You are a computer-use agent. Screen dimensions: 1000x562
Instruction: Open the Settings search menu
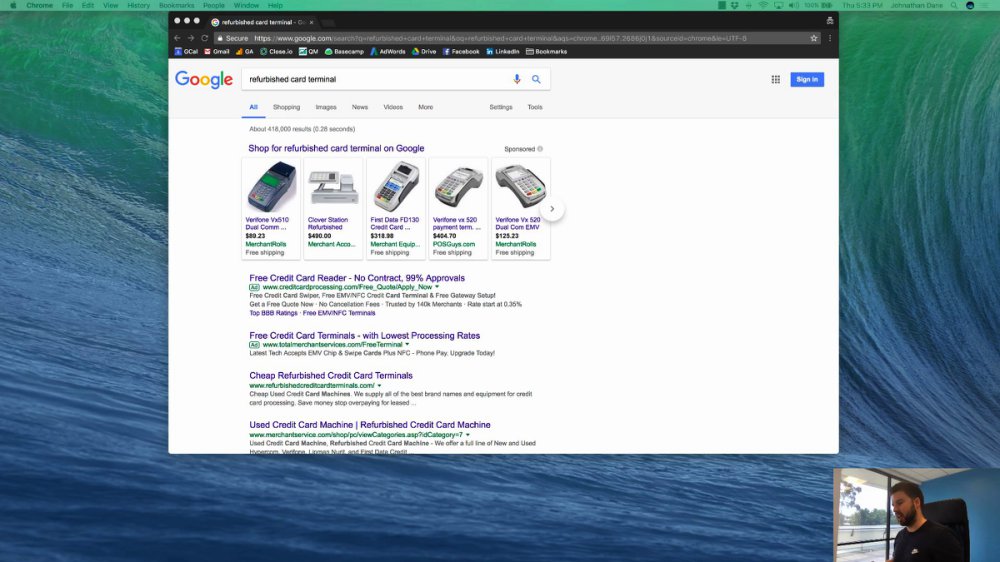(x=501, y=107)
